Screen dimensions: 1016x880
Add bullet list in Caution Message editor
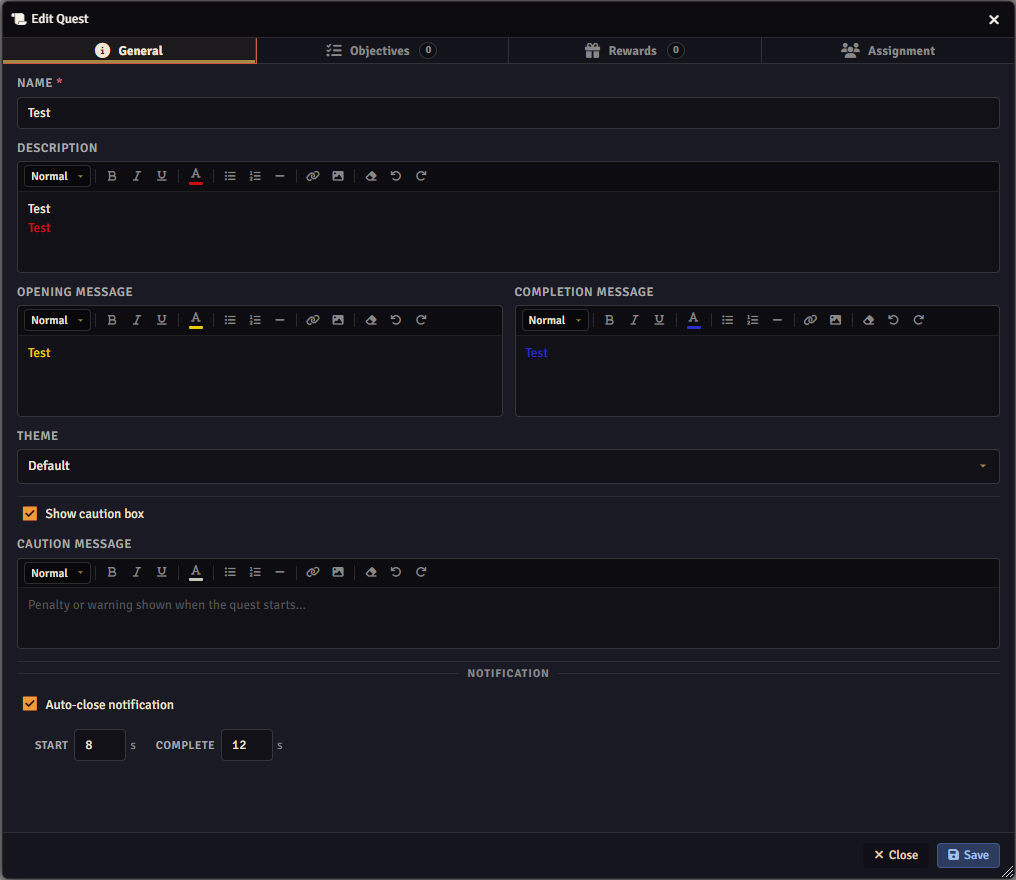point(230,572)
